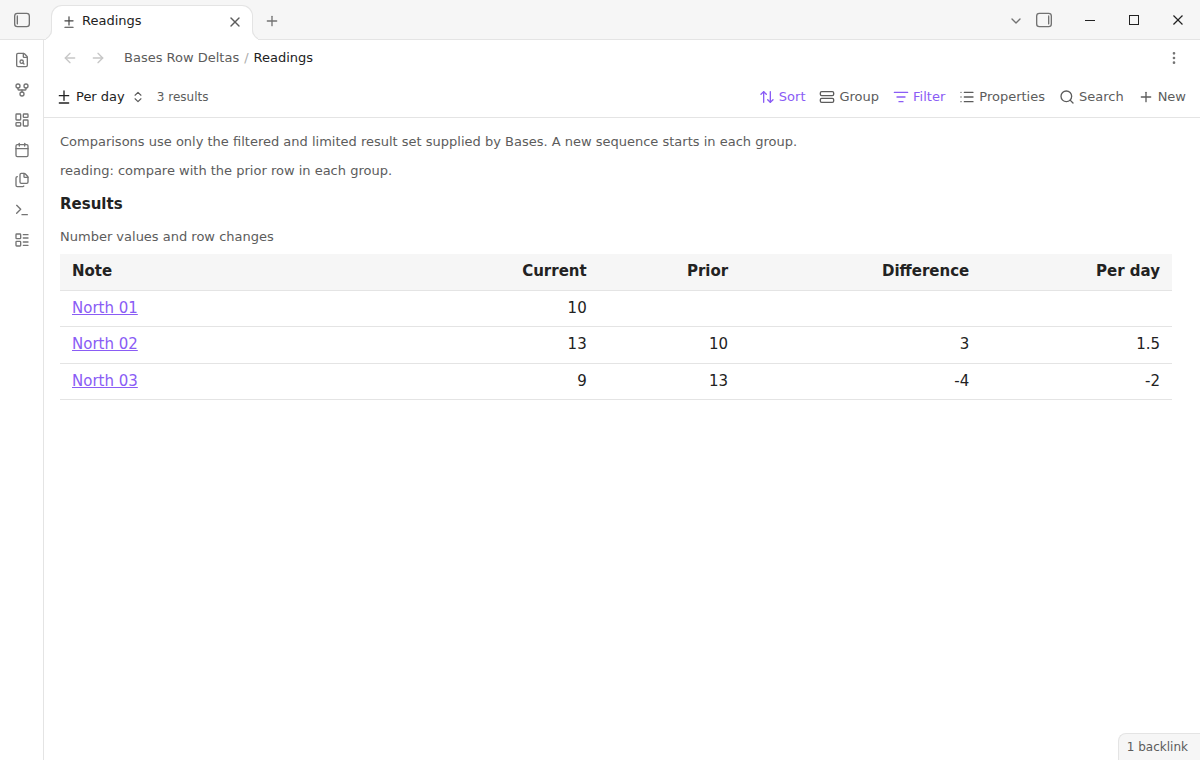
Task: Open graph view from sidebar ribbon
Action: [22, 90]
